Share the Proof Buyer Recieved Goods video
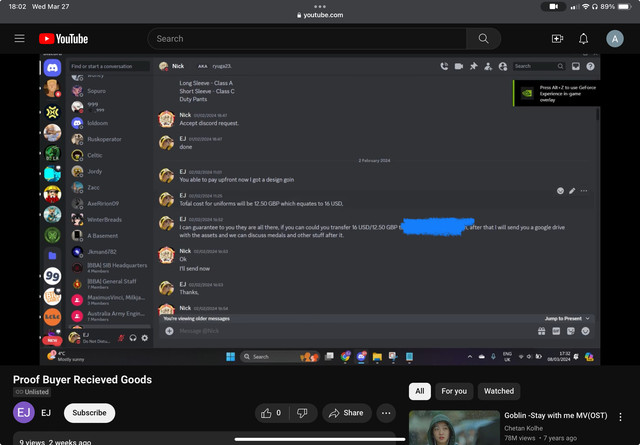The height and width of the screenshot is (445, 640). coord(347,413)
